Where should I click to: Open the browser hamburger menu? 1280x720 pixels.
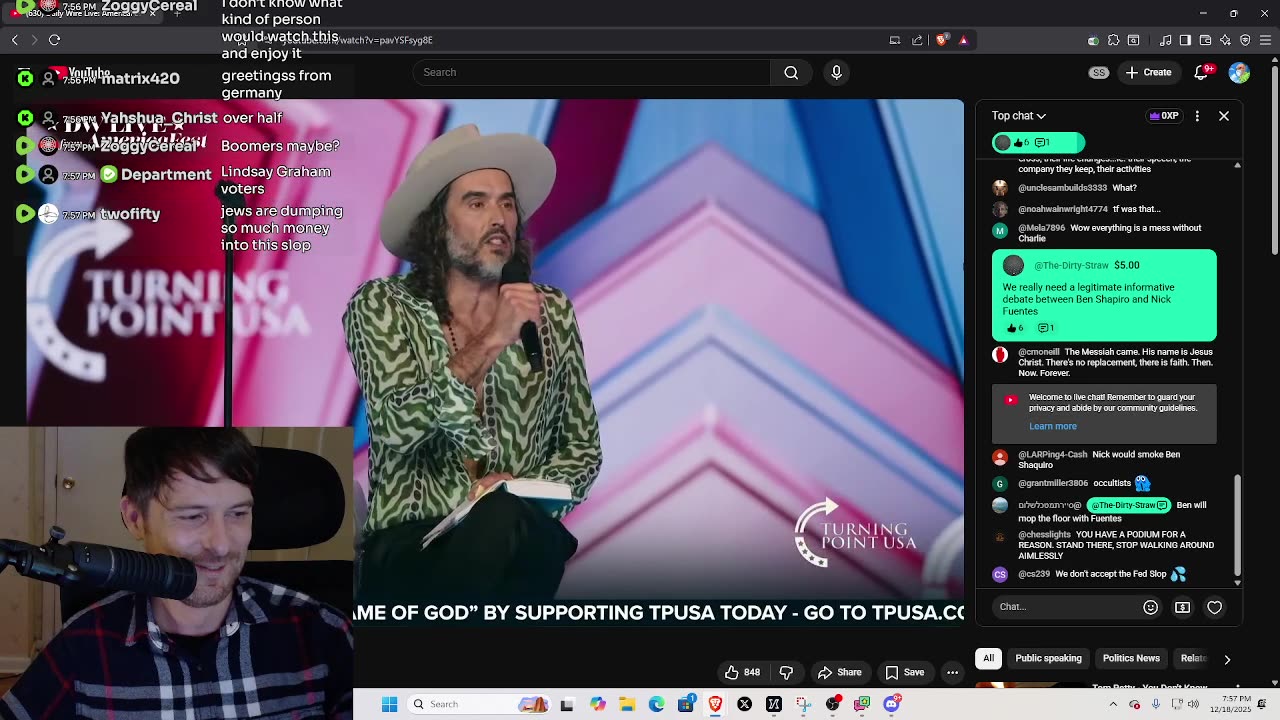[x=1265, y=40]
